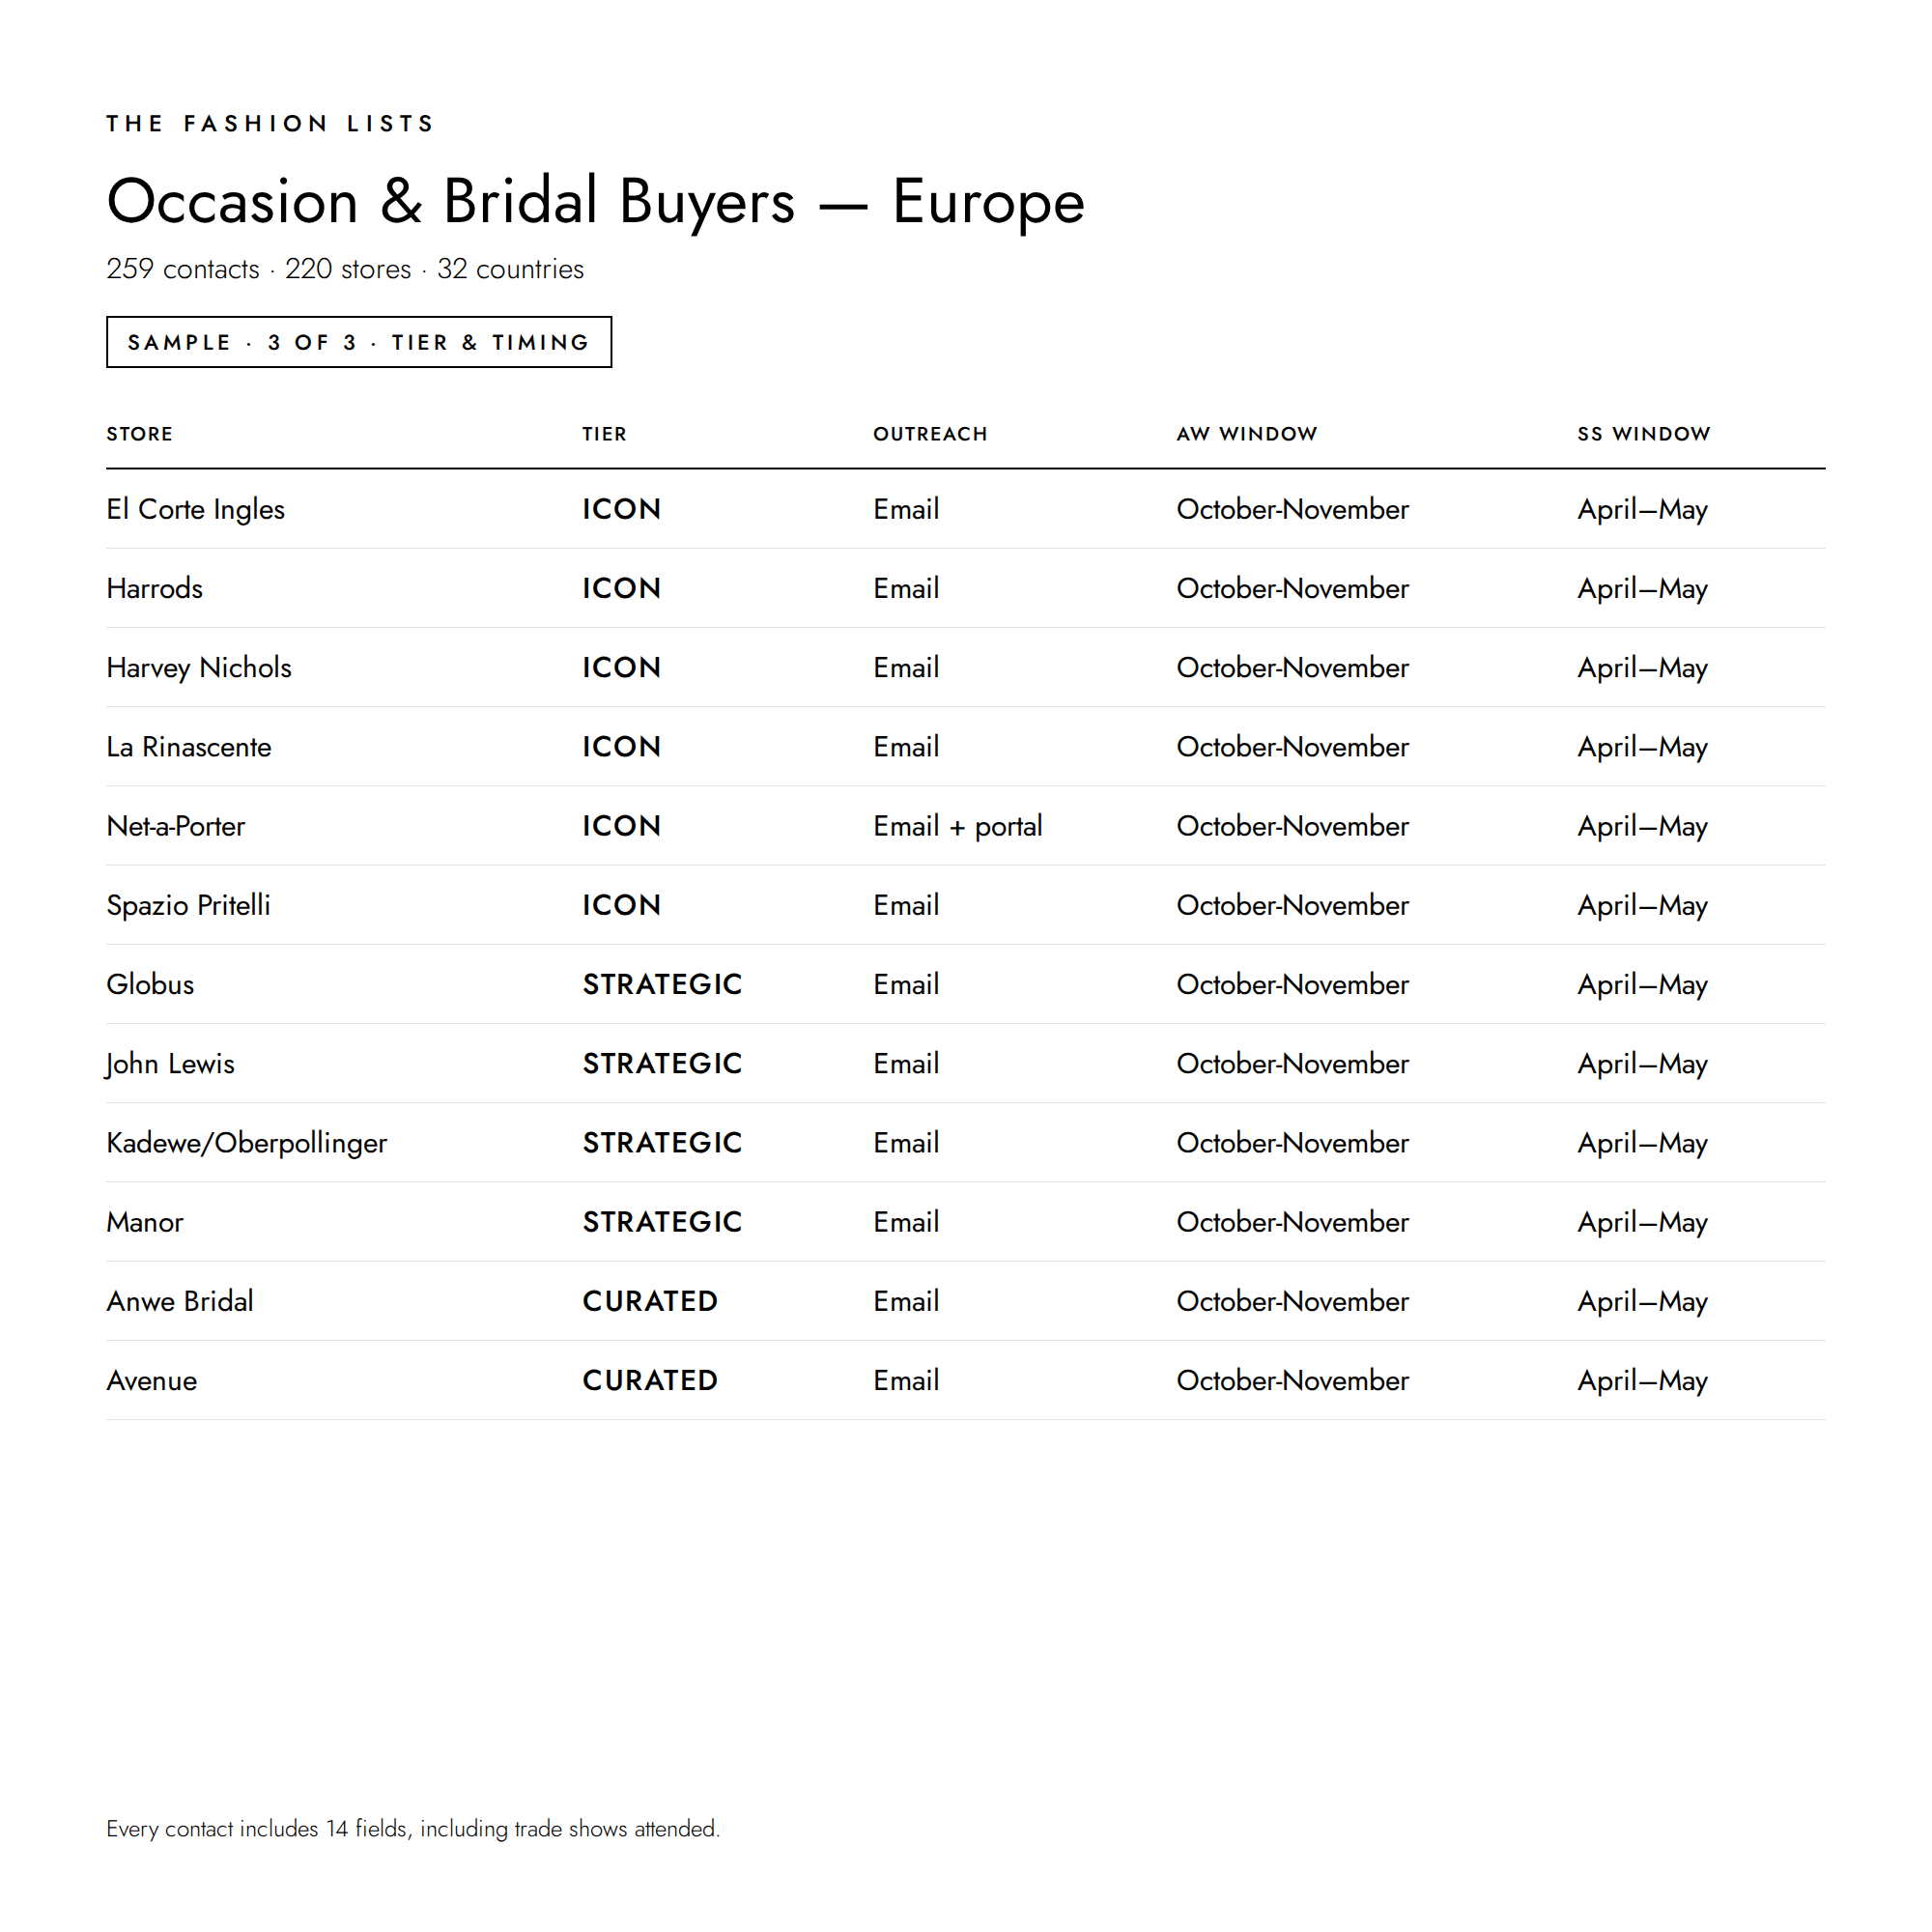The height and width of the screenshot is (1932, 1932).
Task: Click the OUTREACH column header
Action: 930,434
